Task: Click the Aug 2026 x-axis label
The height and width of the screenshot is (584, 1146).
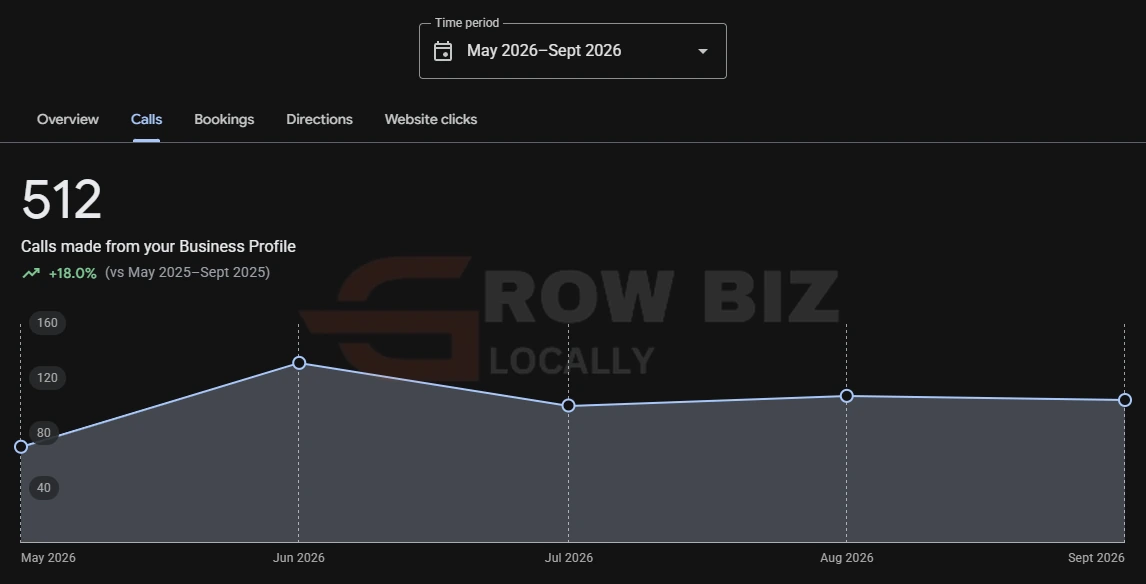Action: click(x=846, y=558)
